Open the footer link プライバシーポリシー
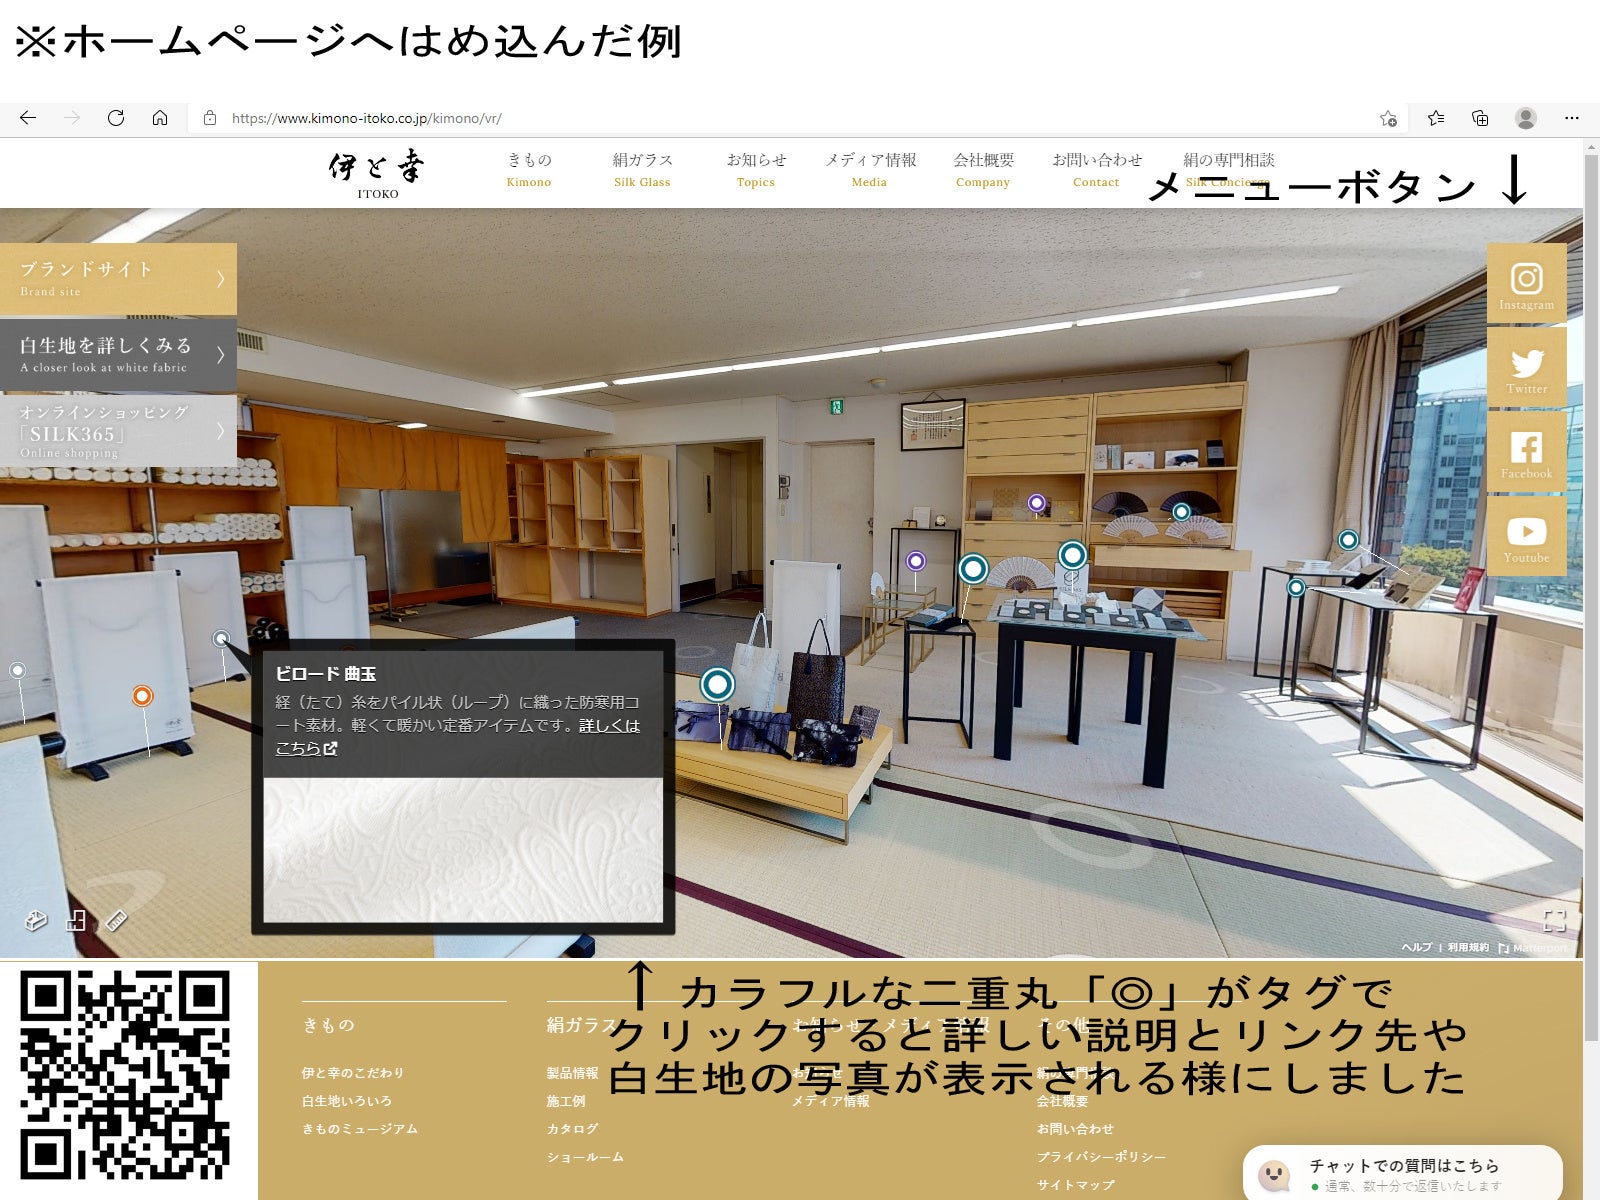 (x=1101, y=1157)
